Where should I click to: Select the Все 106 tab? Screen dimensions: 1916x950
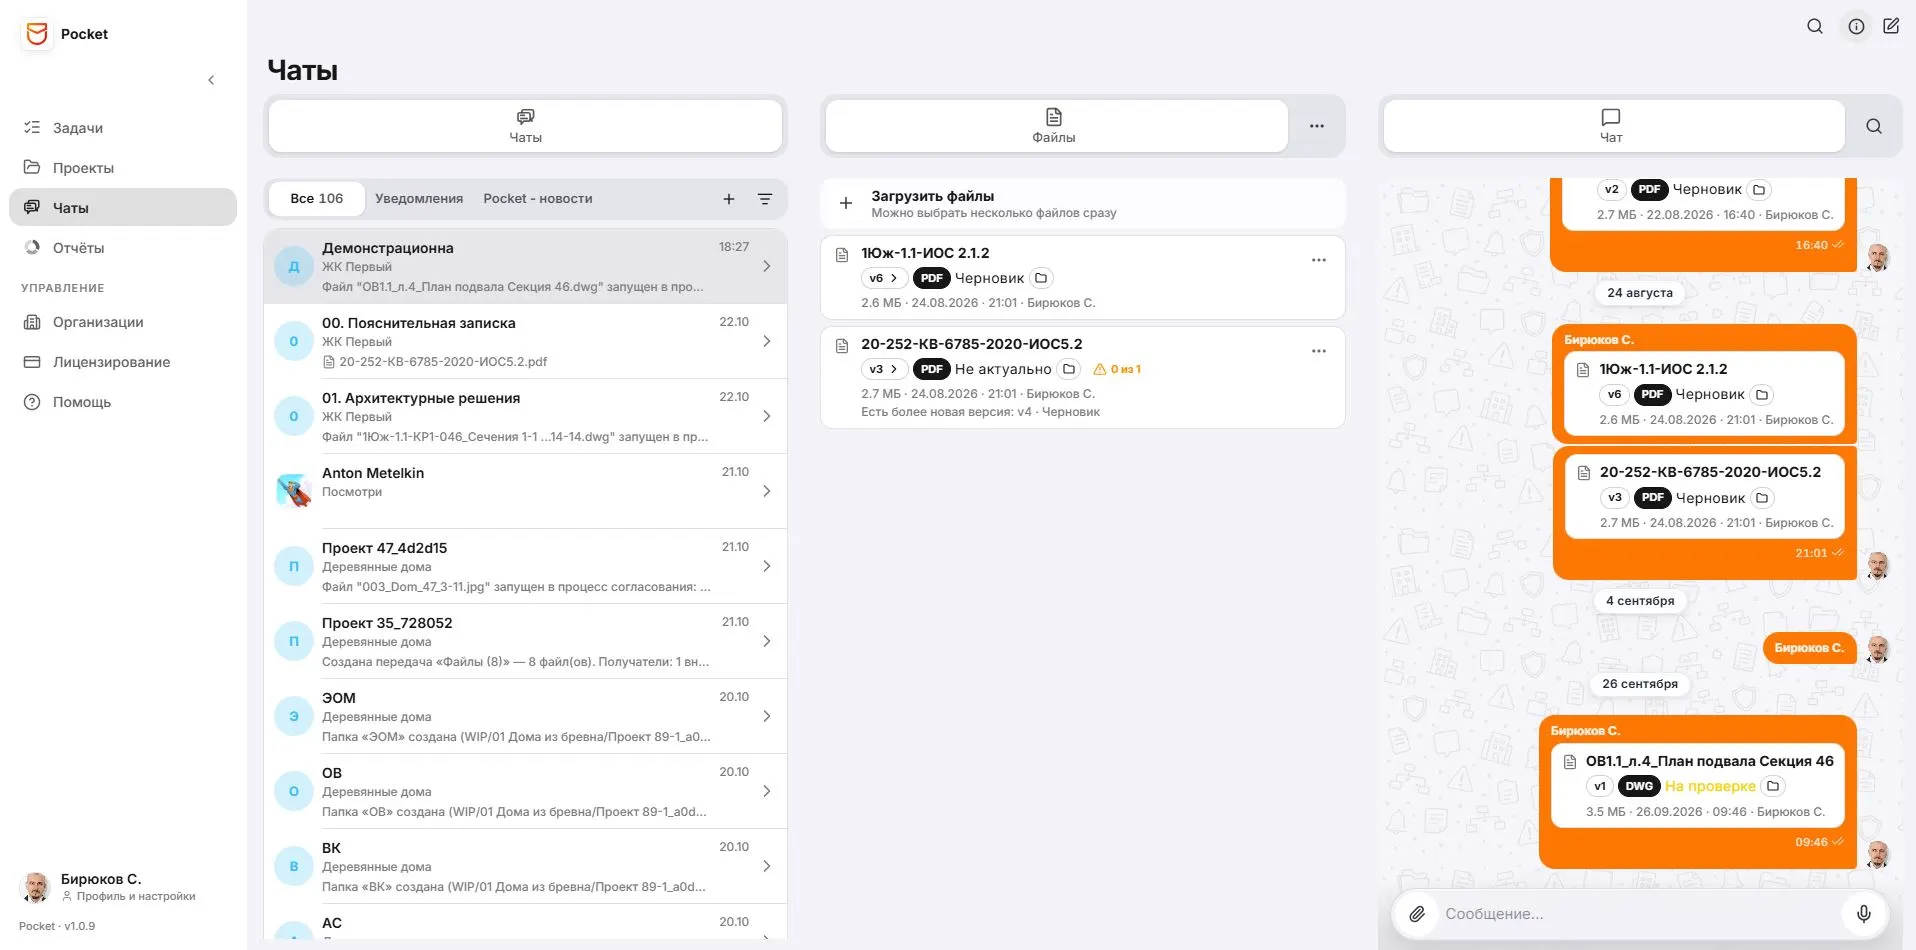coord(316,199)
